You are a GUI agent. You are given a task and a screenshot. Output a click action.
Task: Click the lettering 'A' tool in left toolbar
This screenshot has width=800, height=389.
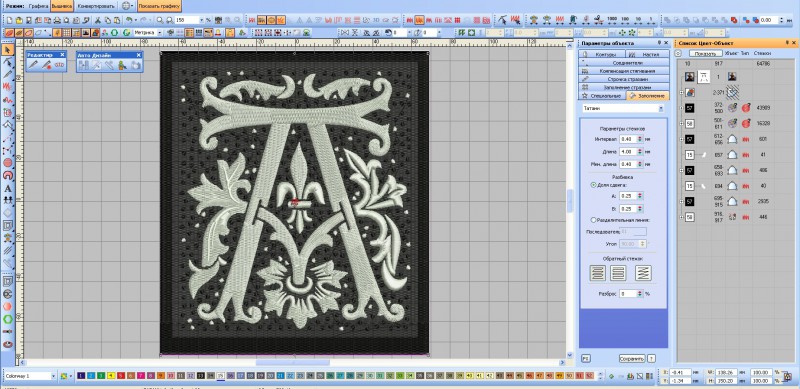pyautogui.click(x=8, y=188)
